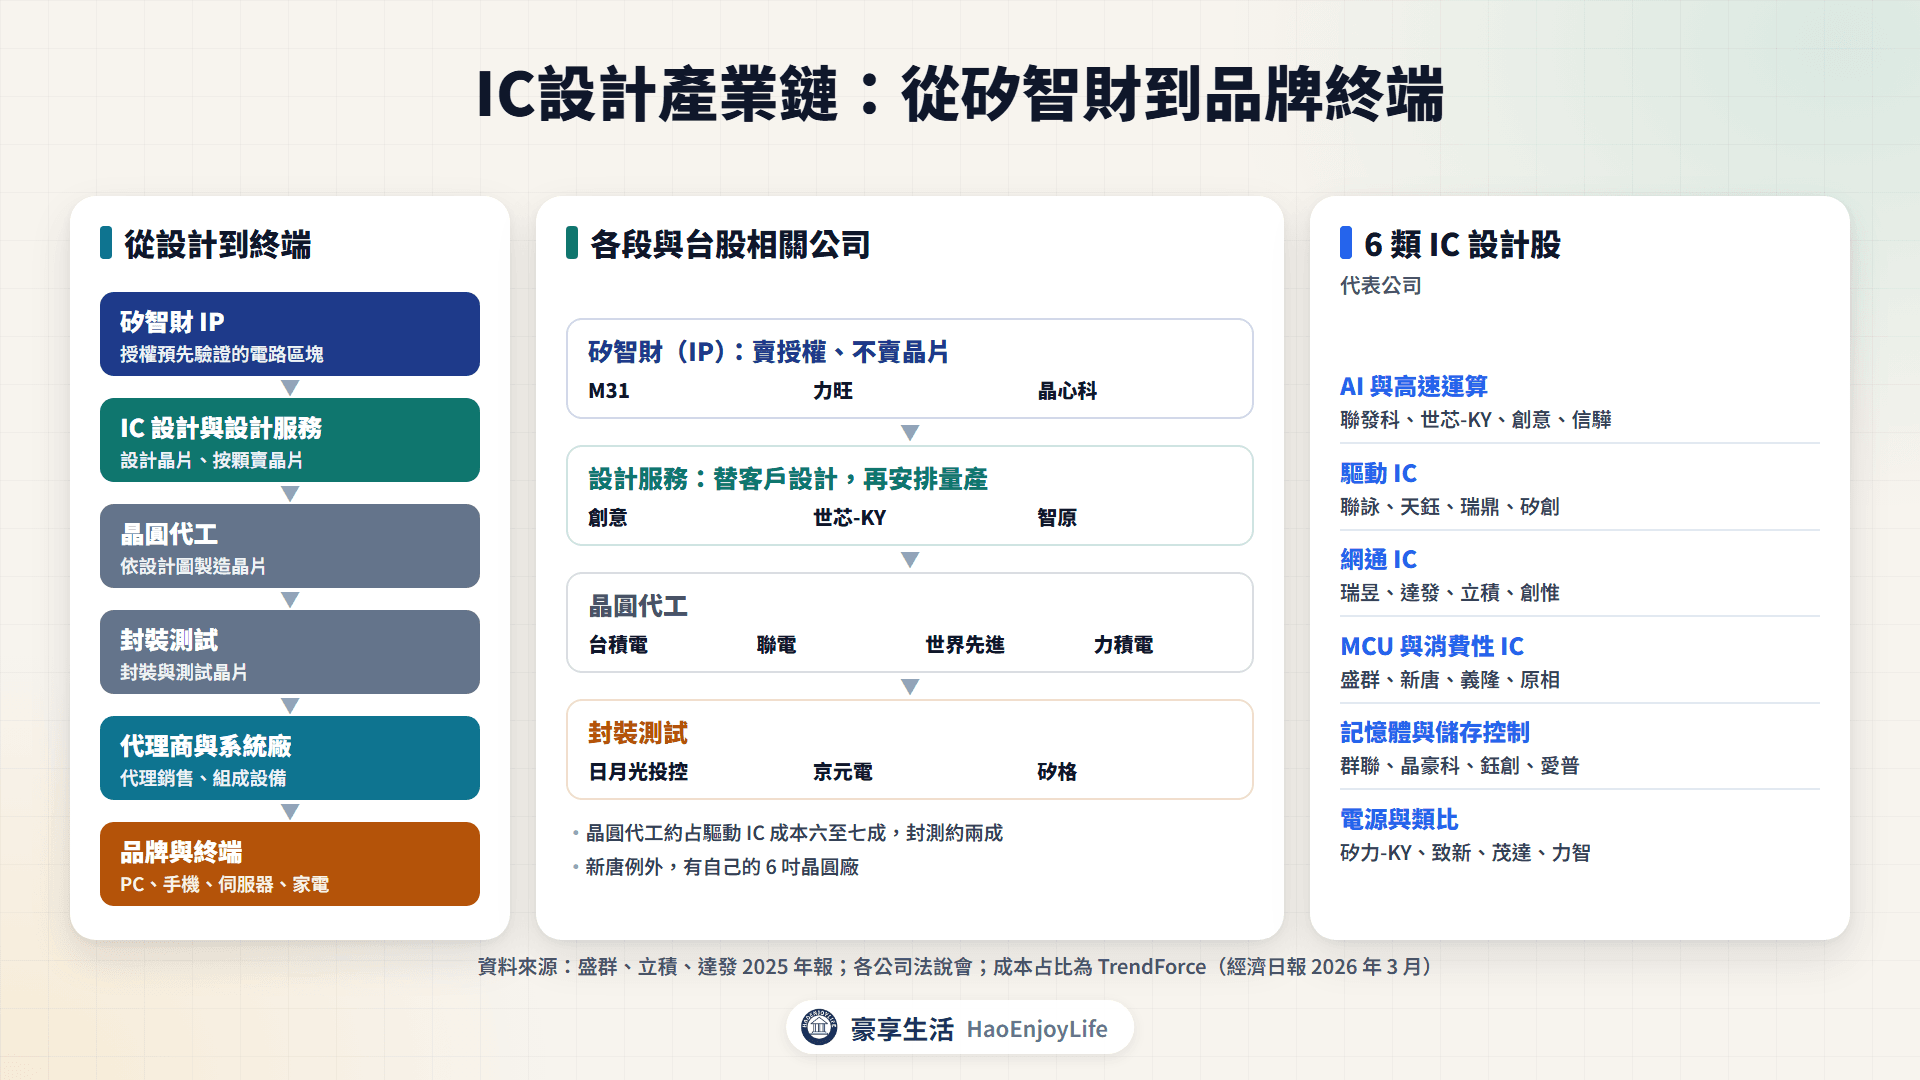Screen dimensions: 1920x1080
Task: Click the note 晶圓代工約占驅動 IC 成本六至七成
Action: (x=794, y=833)
